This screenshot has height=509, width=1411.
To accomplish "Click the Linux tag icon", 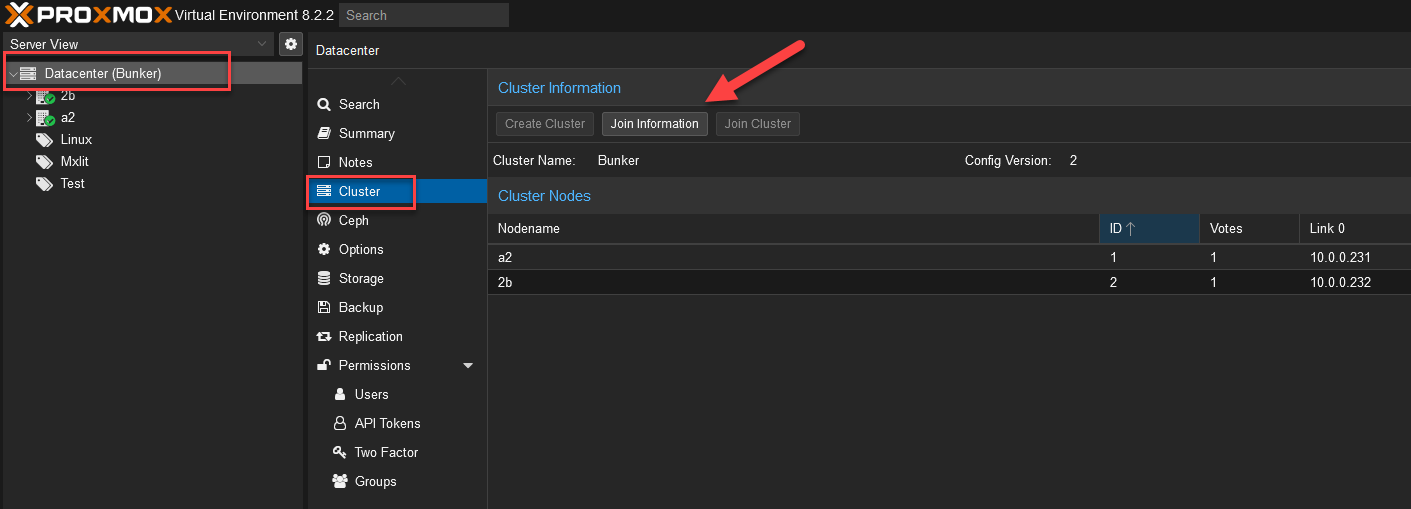I will pyautogui.click(x=44, y=140).
